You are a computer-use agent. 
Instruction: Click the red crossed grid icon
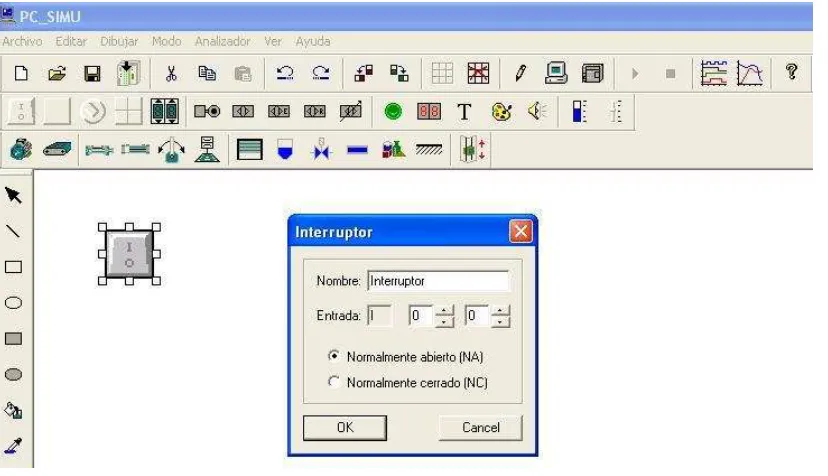[478, 73]
